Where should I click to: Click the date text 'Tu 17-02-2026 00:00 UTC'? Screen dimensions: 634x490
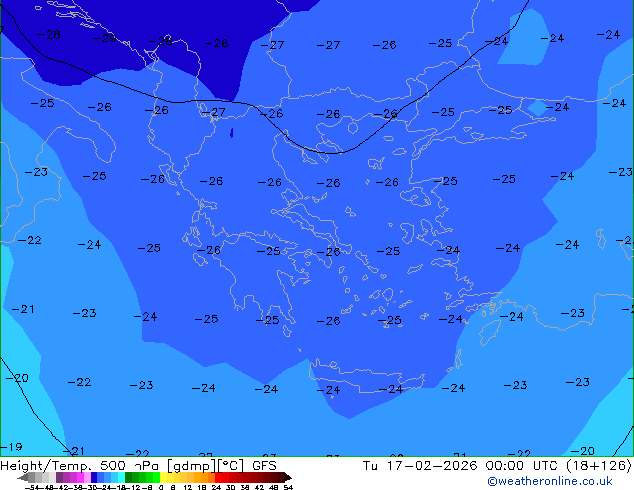coord(461,466)
